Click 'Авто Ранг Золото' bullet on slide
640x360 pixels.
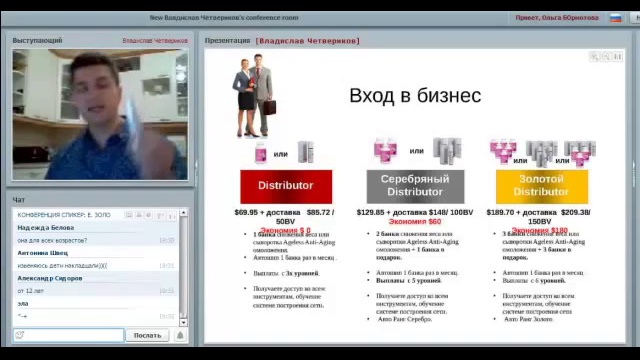pos(528,319)
